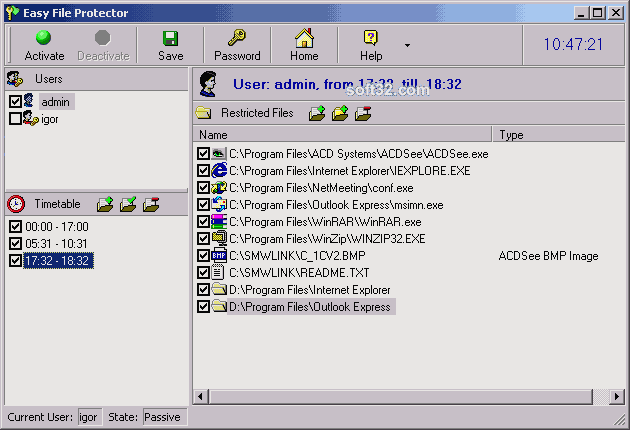Click the ACDSee.exe eye icon
This screenshot has width=630, height=430.
pos(219,154)
